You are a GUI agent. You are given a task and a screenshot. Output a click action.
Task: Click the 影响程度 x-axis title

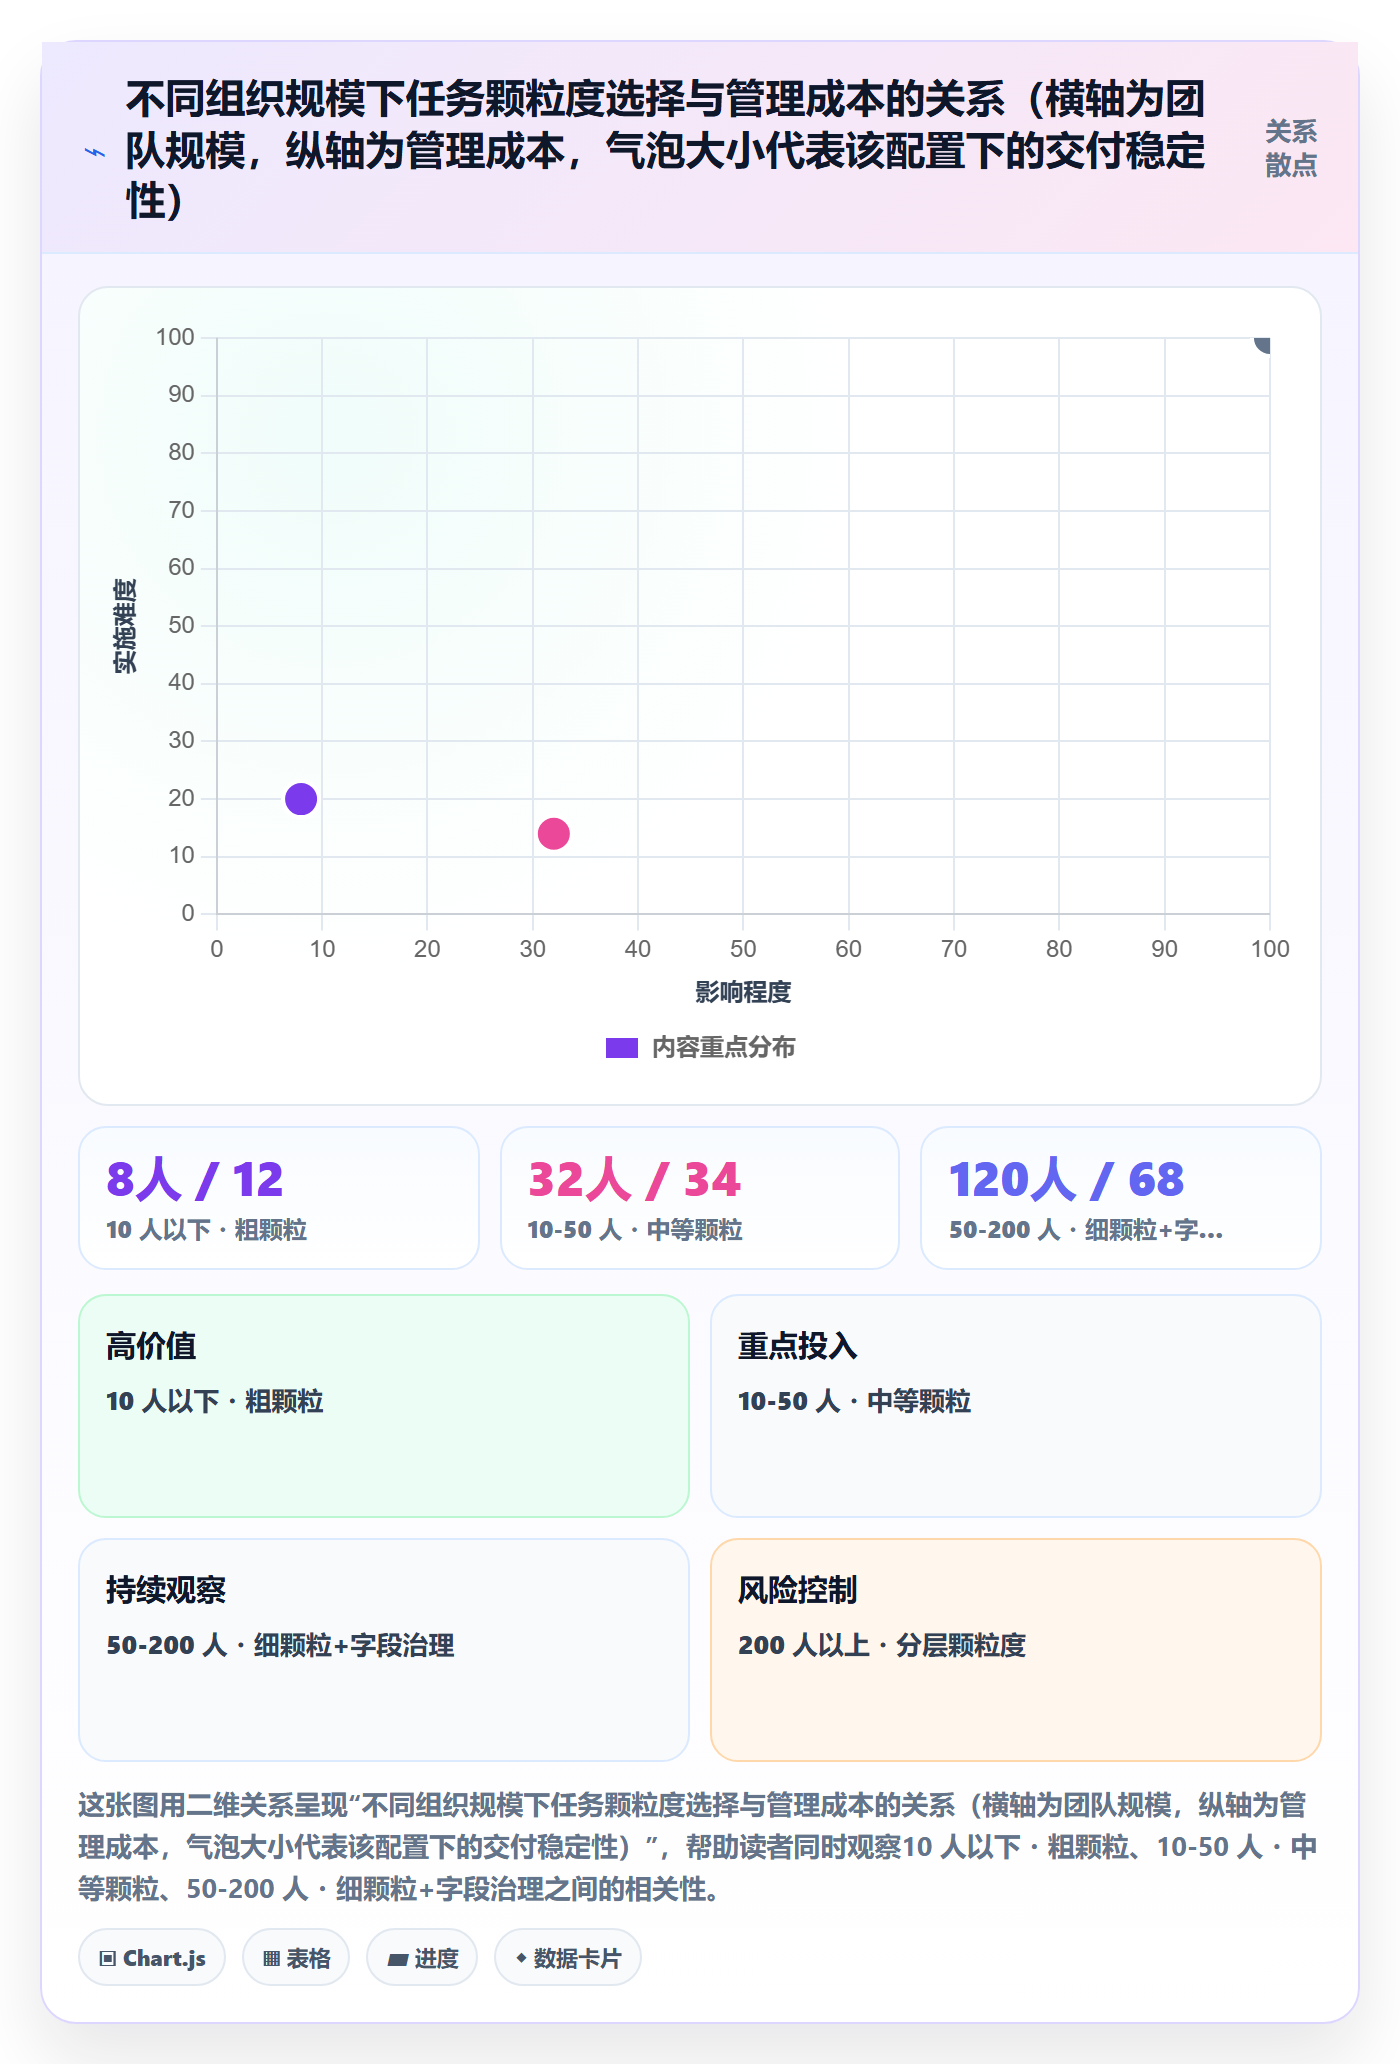pyautogui.click(x=743, y=992)
